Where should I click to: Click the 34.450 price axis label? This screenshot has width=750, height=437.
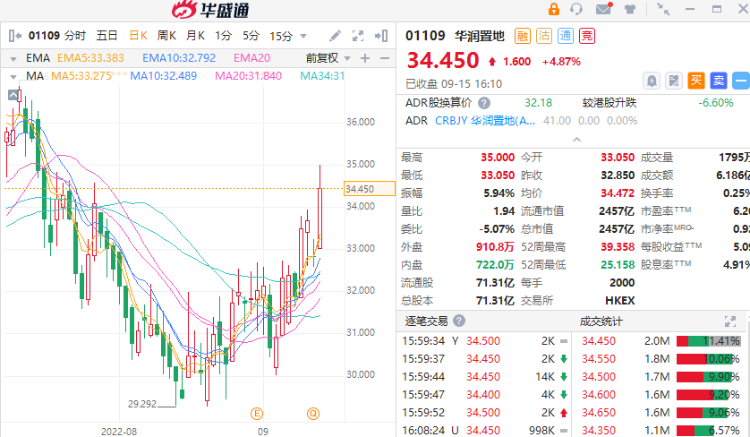tap(369, 189)
